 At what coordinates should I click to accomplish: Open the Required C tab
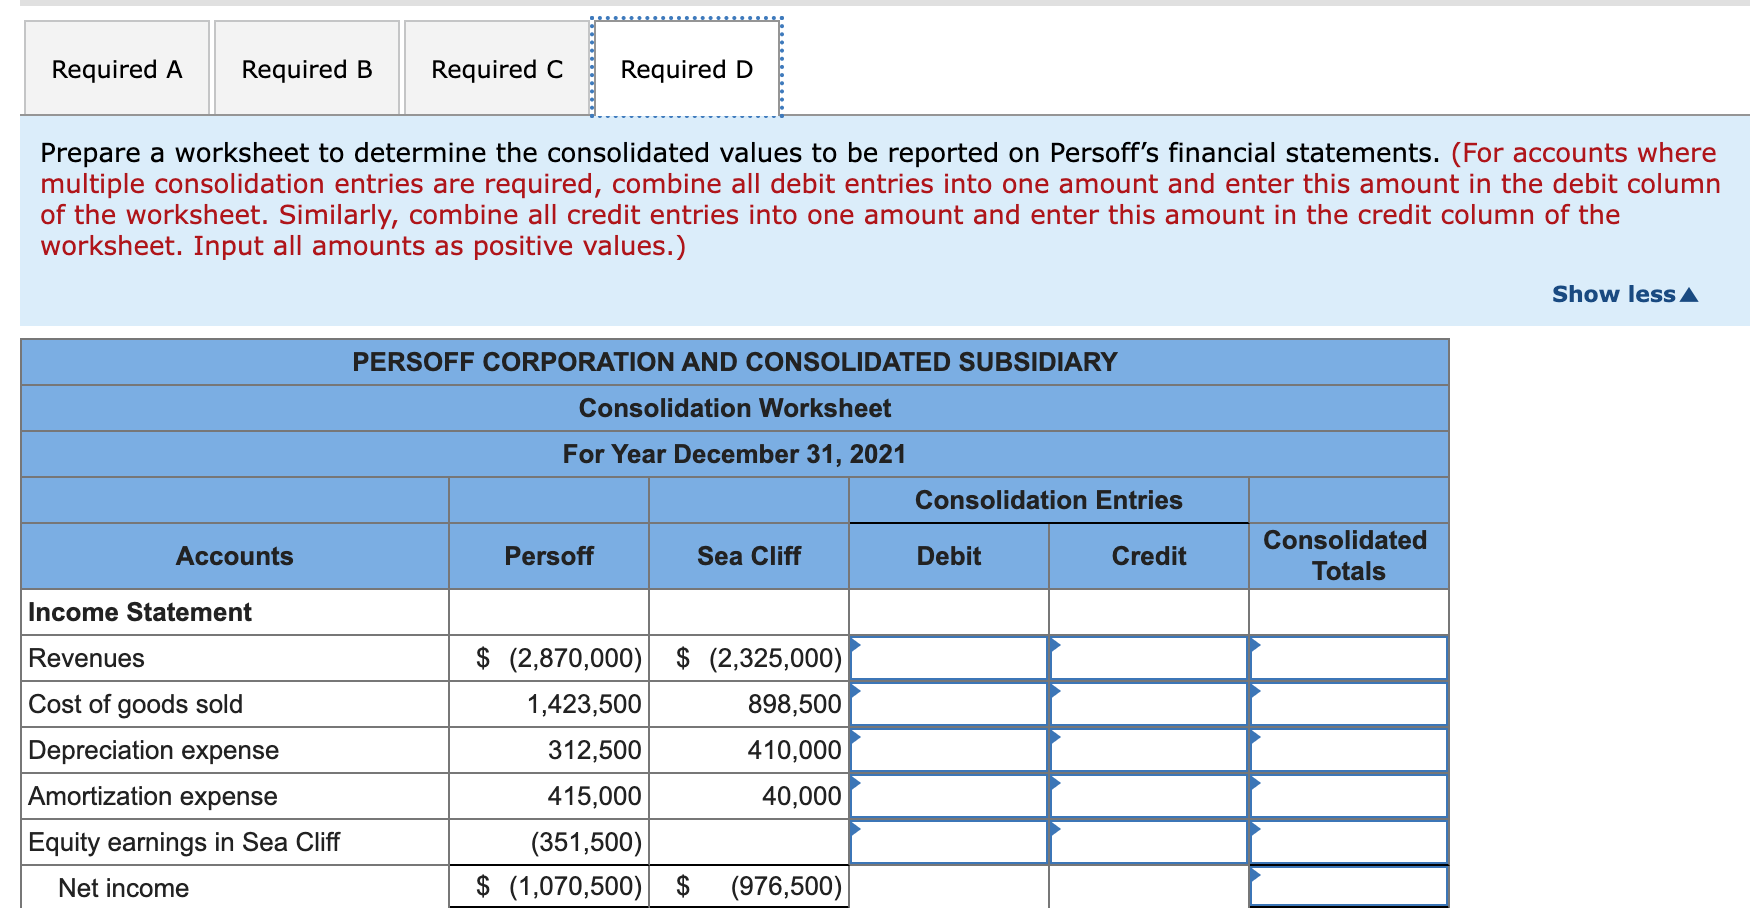[496, 68]
